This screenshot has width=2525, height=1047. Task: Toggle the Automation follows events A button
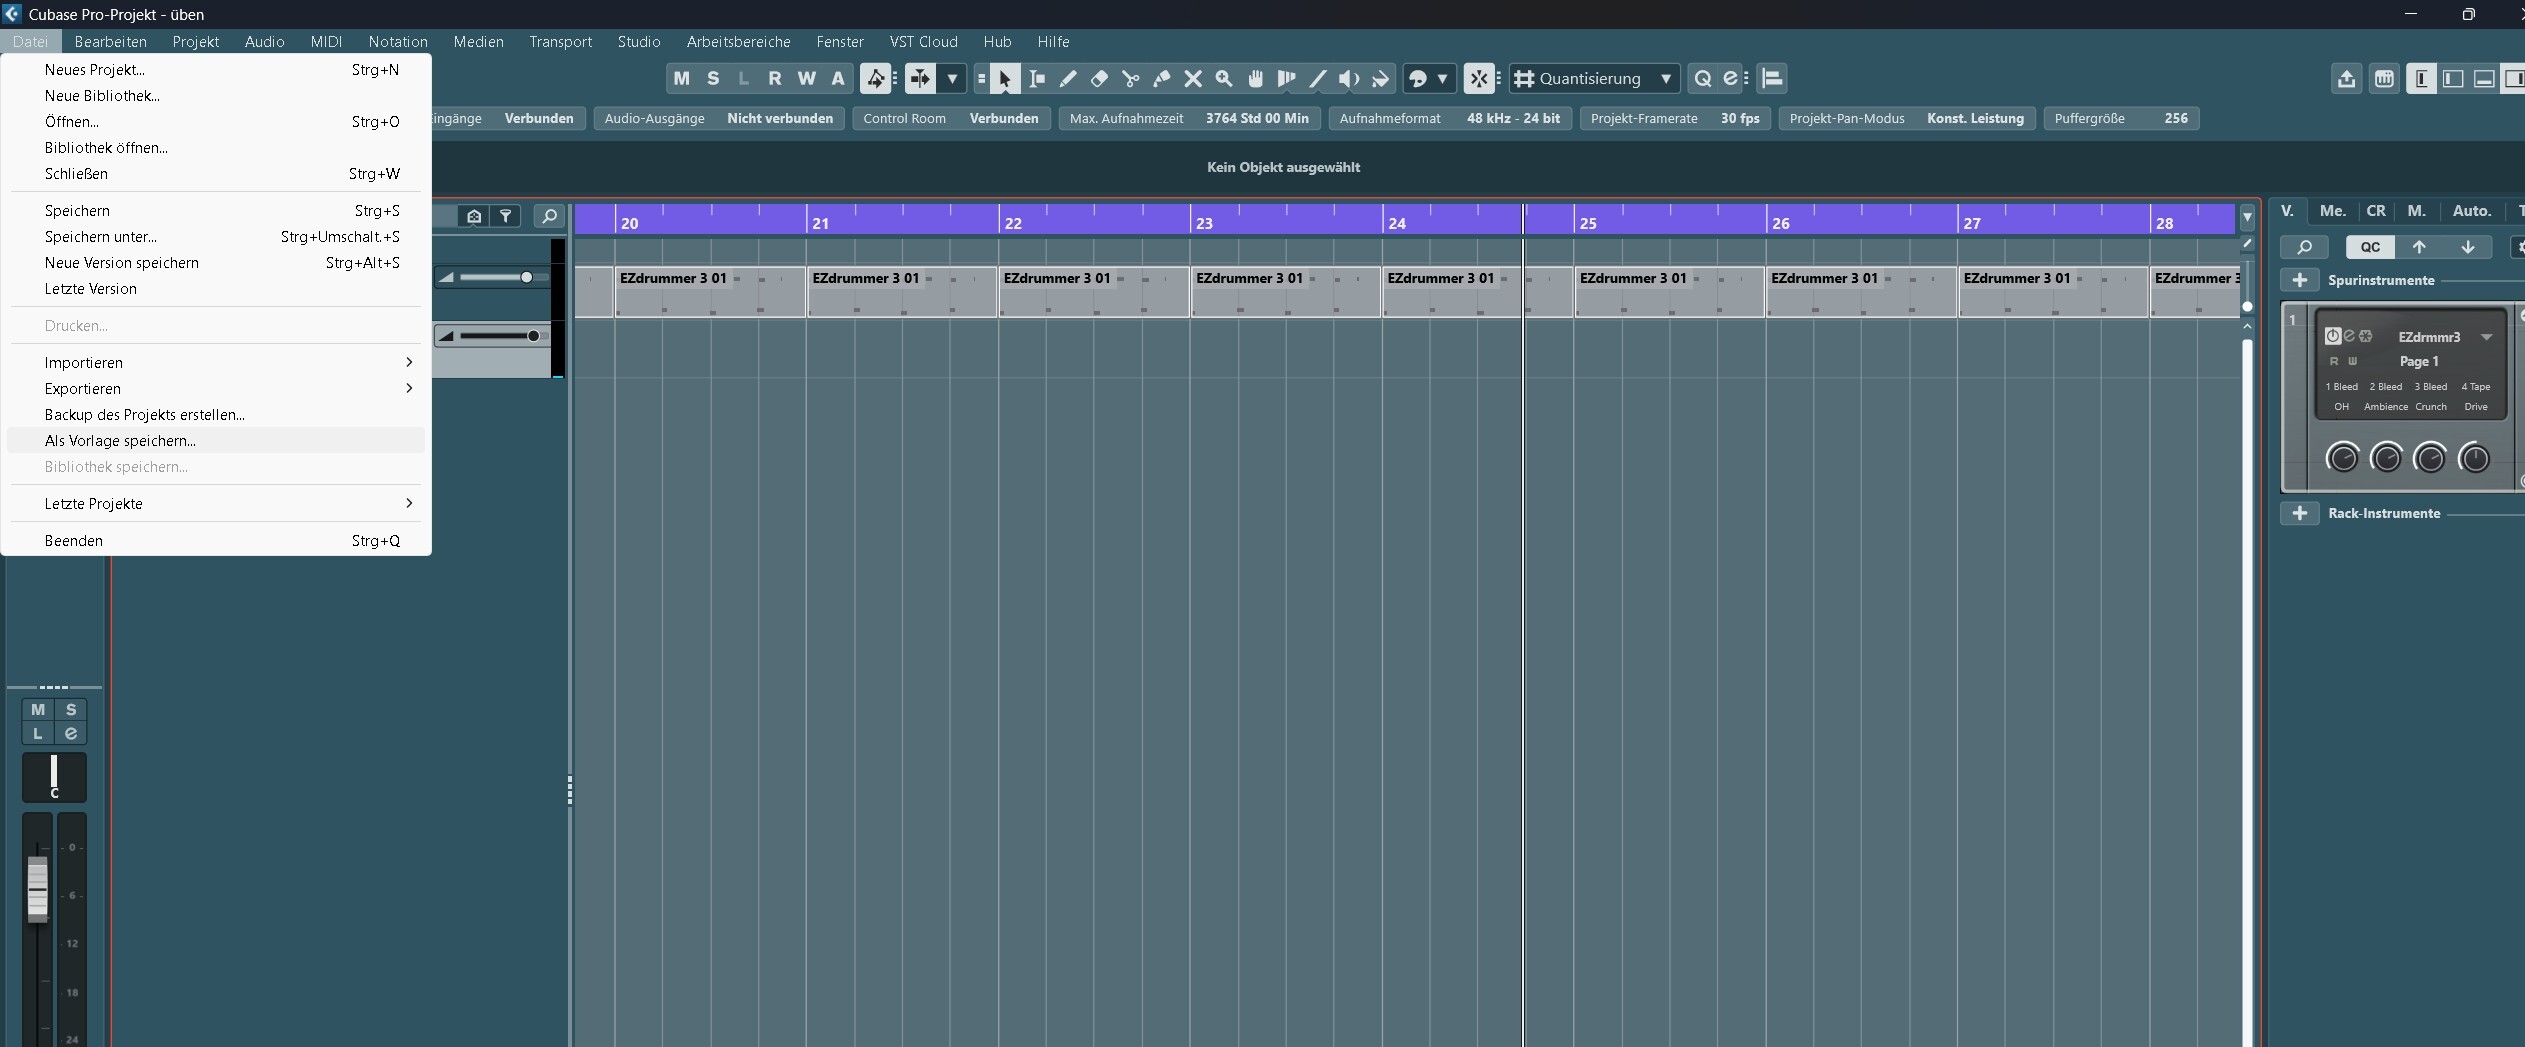tap(838, 78)
